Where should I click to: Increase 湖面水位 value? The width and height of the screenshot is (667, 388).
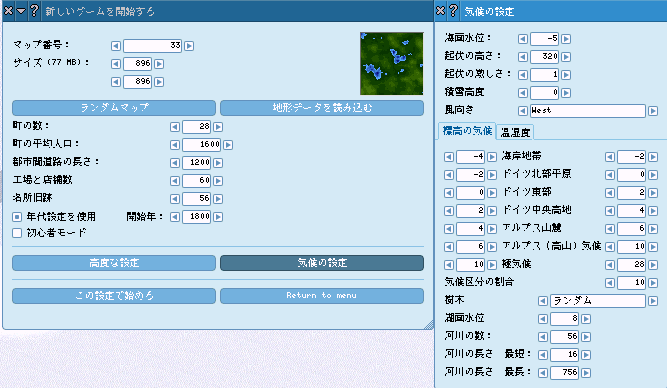(586, 319)
